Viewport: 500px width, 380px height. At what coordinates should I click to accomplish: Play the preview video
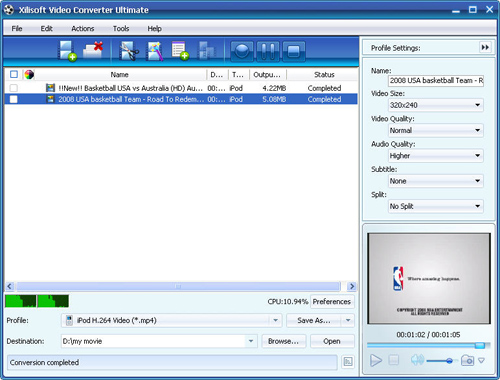(x=376, y=360)
